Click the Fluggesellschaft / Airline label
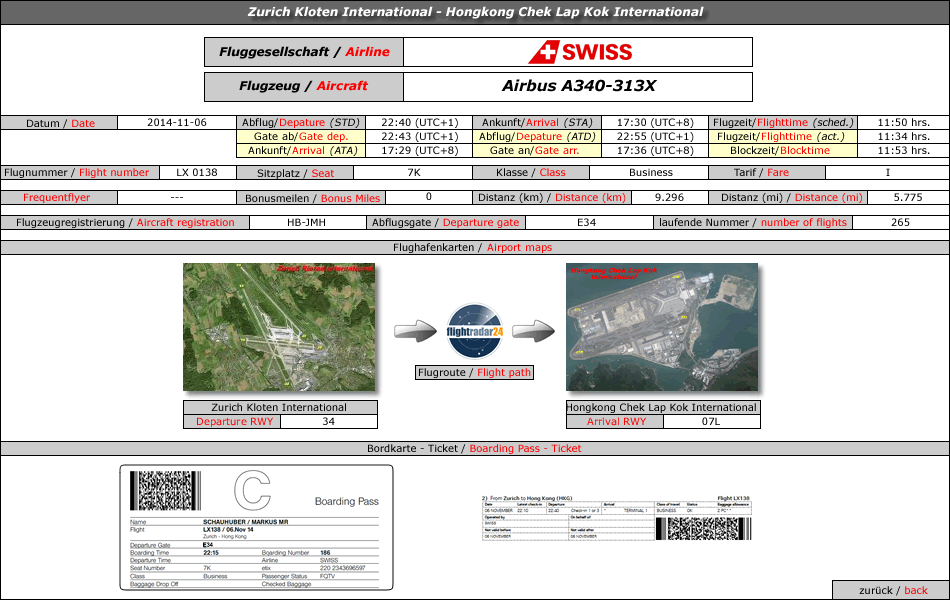Viewport: 950px width, 600px height. (304, 52)
